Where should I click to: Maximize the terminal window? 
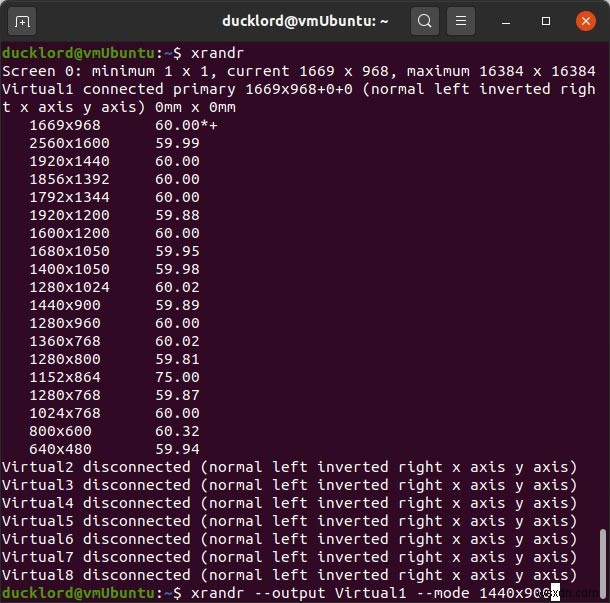(546, 21)
